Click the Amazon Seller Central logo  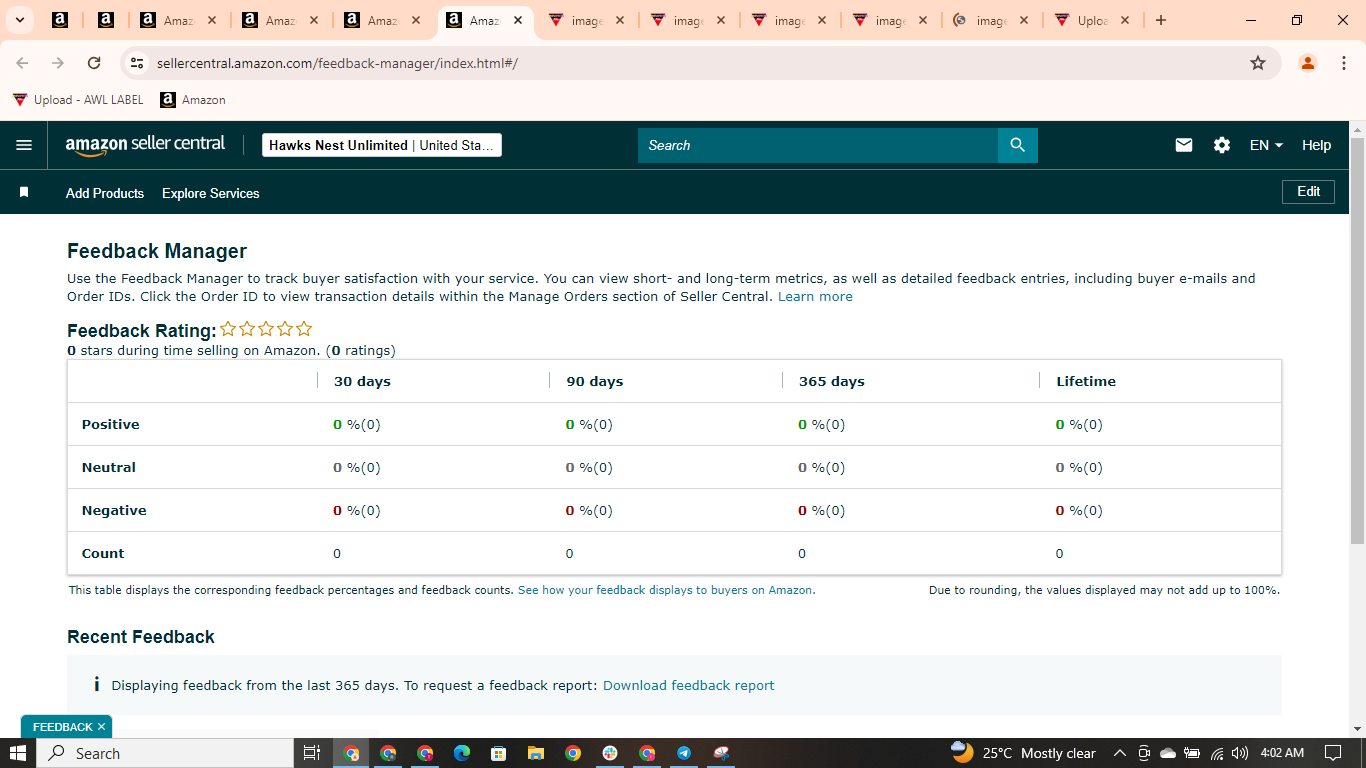point(145,145)
